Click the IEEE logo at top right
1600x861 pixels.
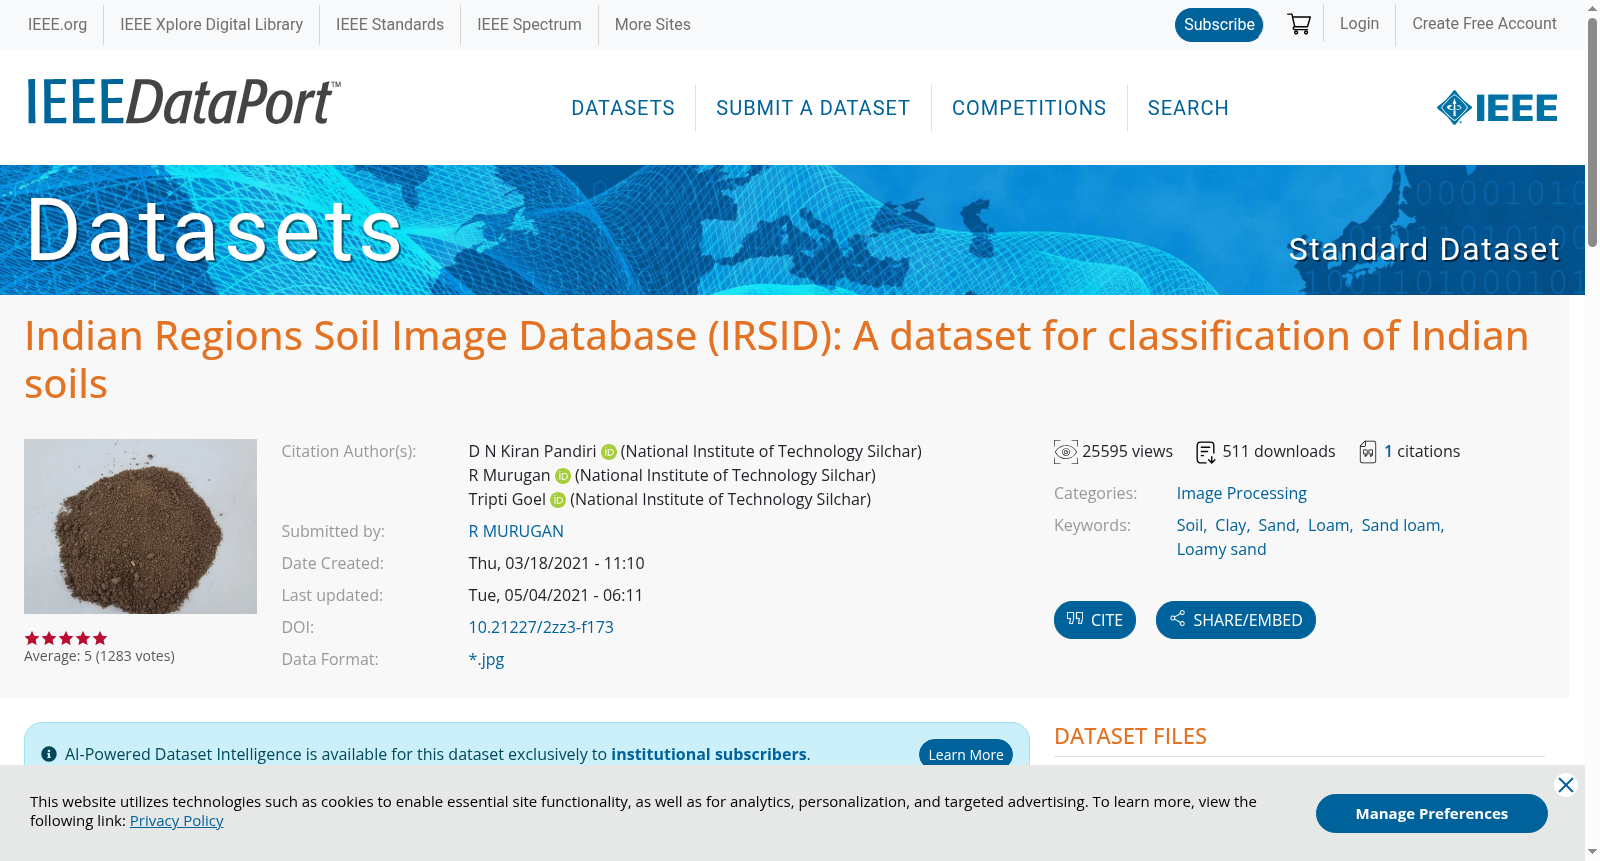tap(1497, 108)
